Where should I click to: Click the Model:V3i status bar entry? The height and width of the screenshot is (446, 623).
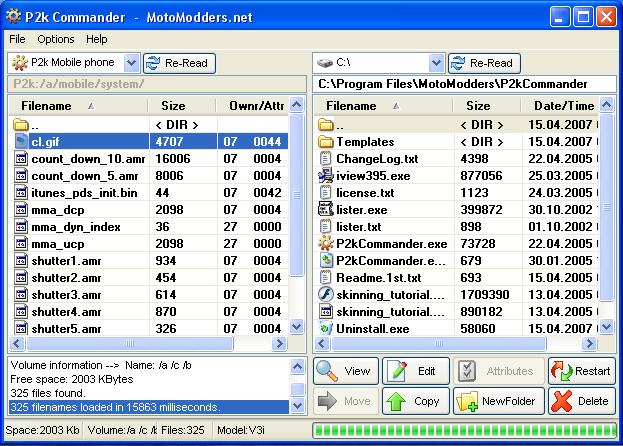click(240, 430)
